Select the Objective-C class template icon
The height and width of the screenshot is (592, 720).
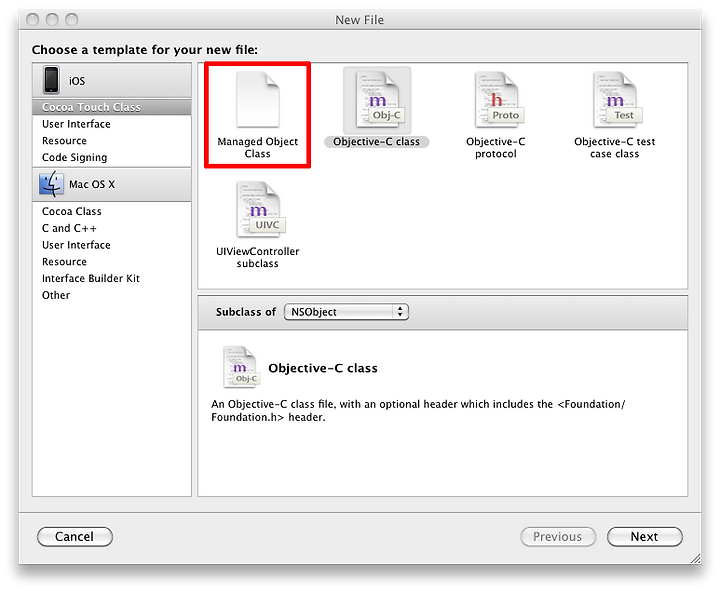[377, 100]
